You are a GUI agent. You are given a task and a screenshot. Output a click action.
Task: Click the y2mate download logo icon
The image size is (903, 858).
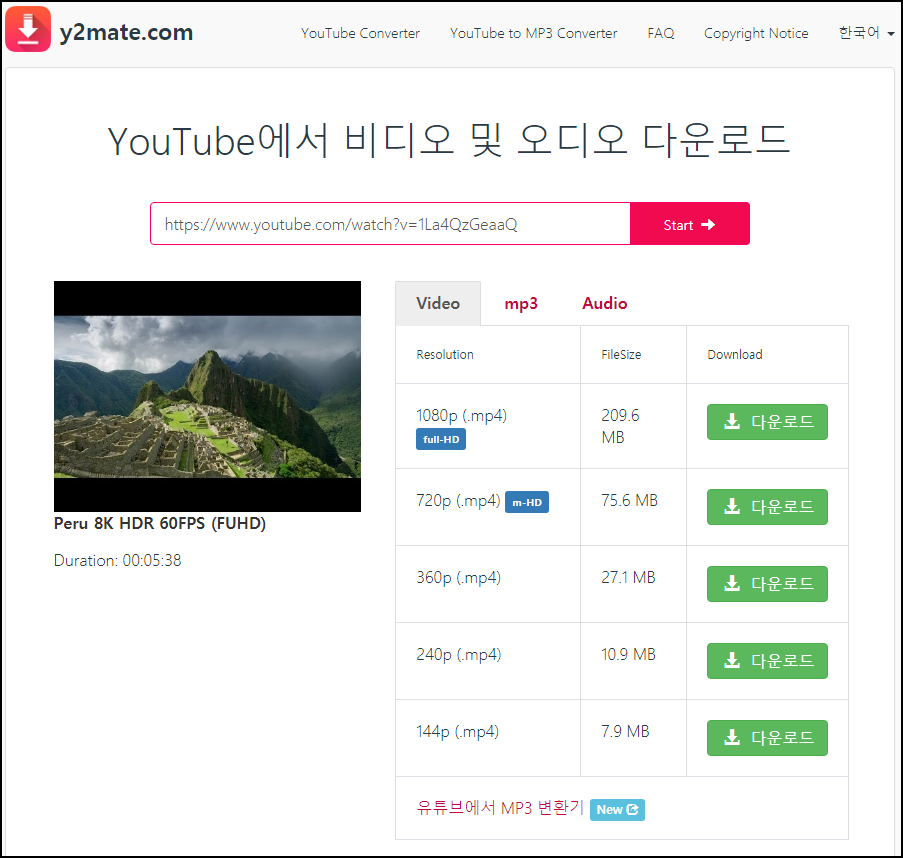pyautogui.click(x=28, y=29)
